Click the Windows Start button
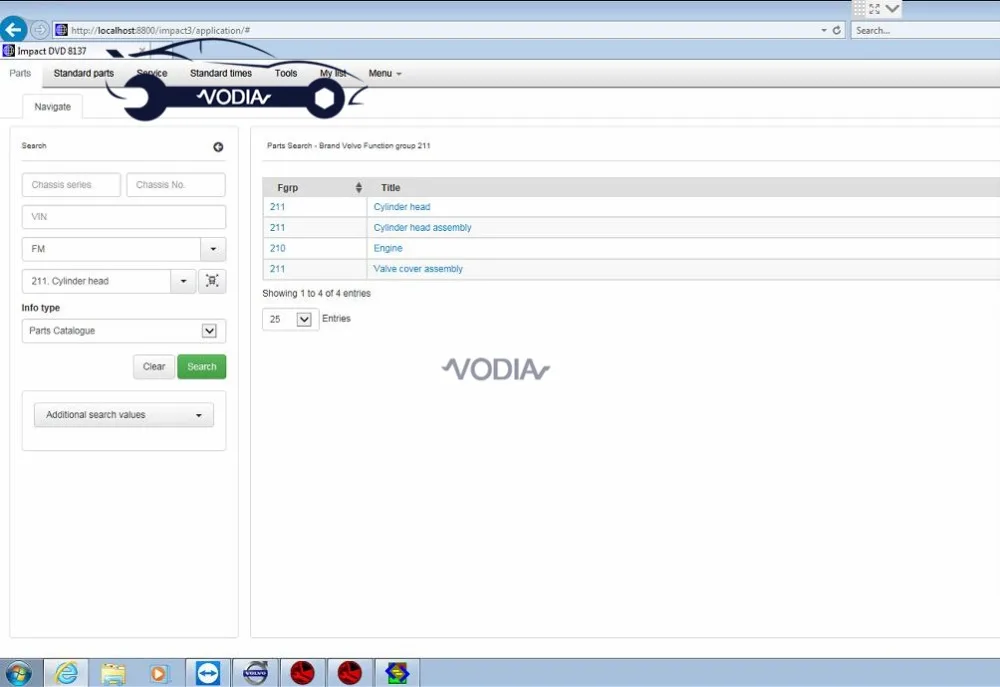Viewport: 1000px width, 687px height. 18,673
